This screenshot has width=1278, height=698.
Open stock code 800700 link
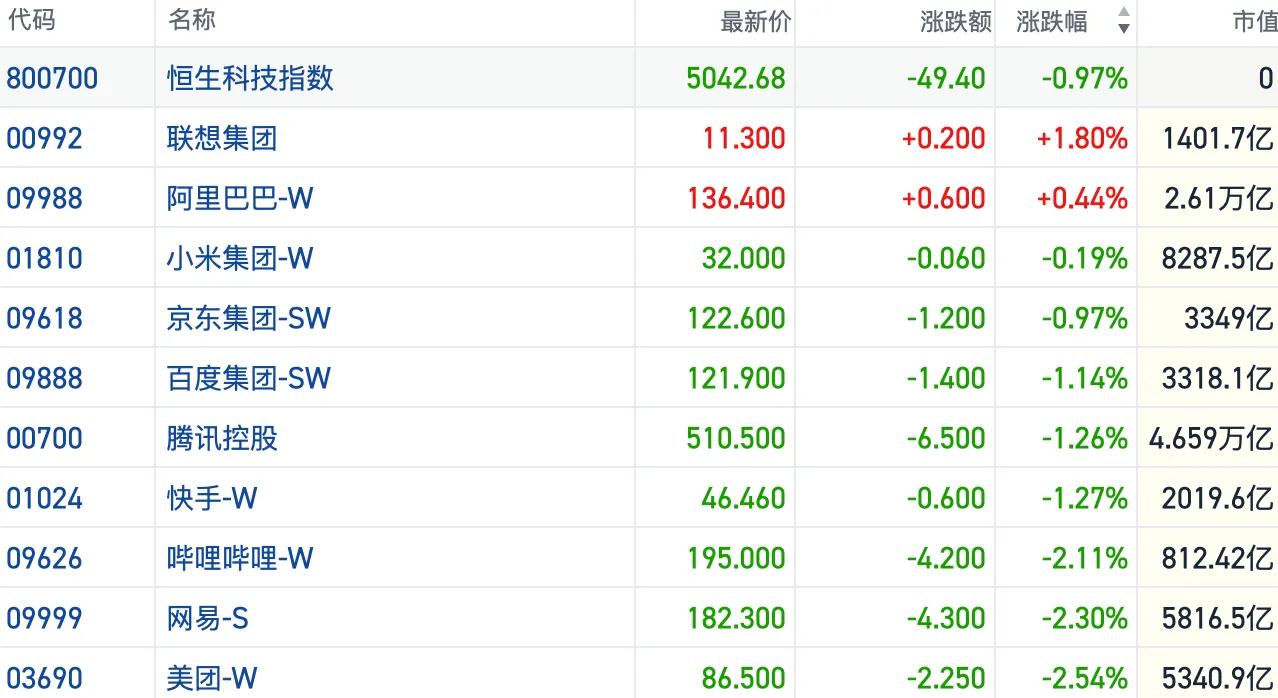52,78
